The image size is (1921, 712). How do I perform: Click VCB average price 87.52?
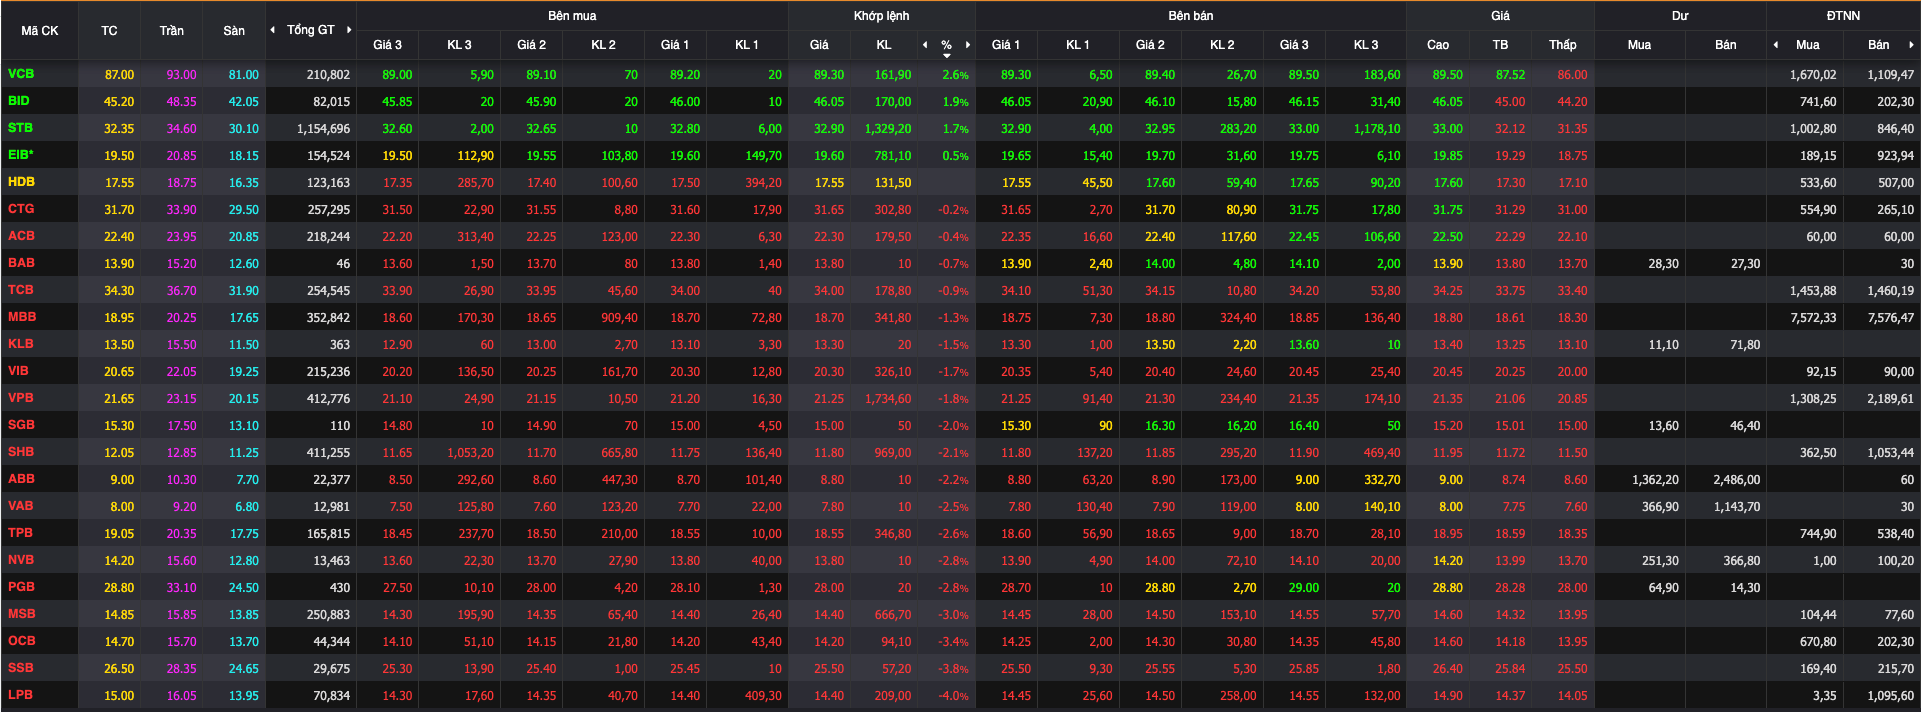tap(1510, 75)
